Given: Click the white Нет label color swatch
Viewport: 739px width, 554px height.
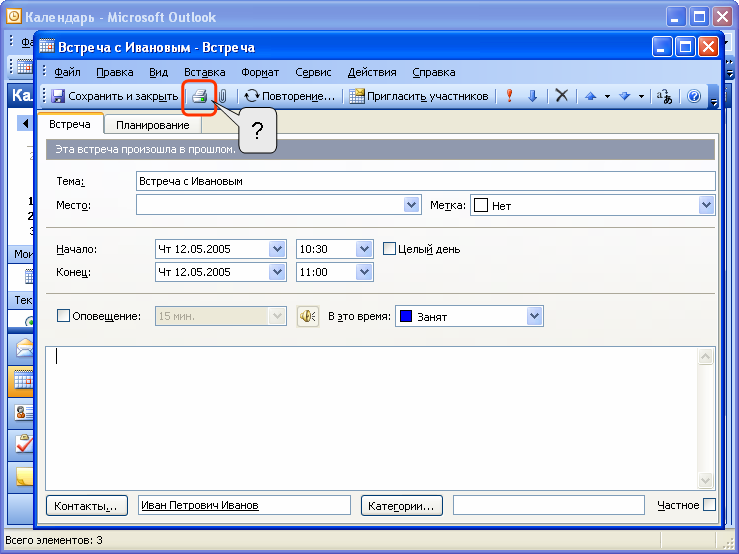Looking at the screenshot, I should [x=481, y=206].
